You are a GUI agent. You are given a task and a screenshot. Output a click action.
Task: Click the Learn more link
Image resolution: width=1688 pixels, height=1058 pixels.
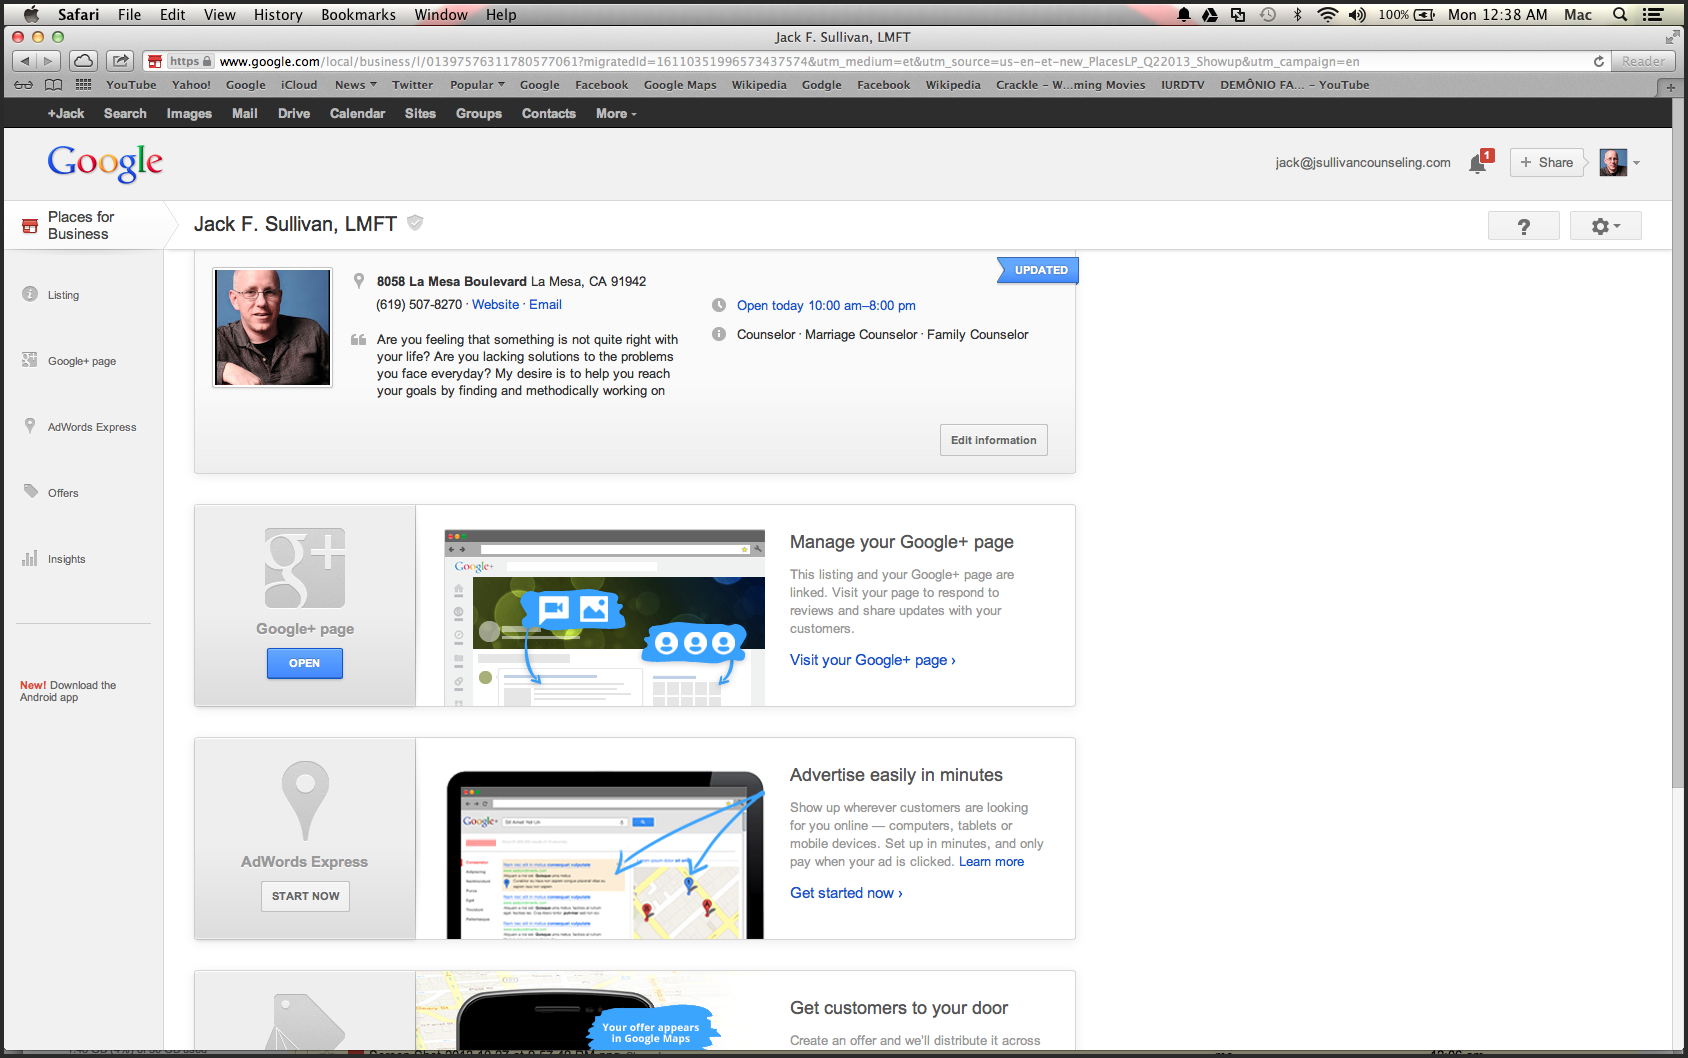tap(991, 862)
